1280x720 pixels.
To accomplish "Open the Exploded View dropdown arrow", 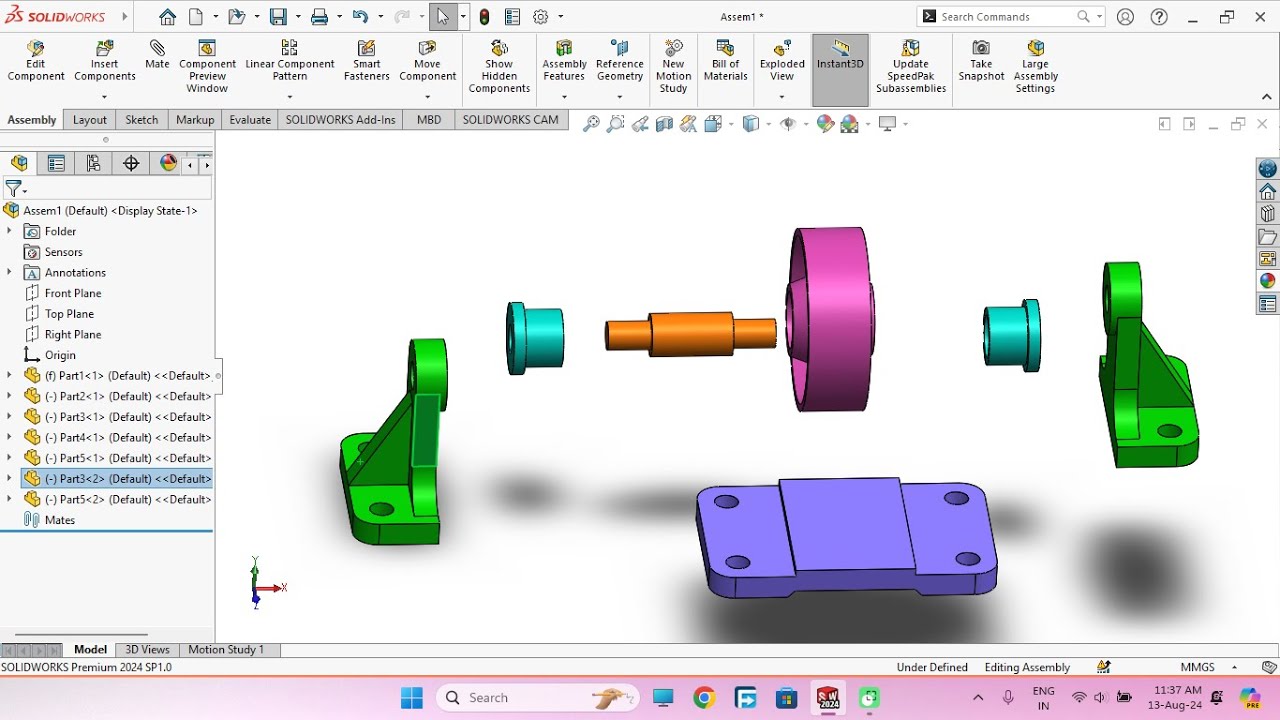I will pos(782,97).
